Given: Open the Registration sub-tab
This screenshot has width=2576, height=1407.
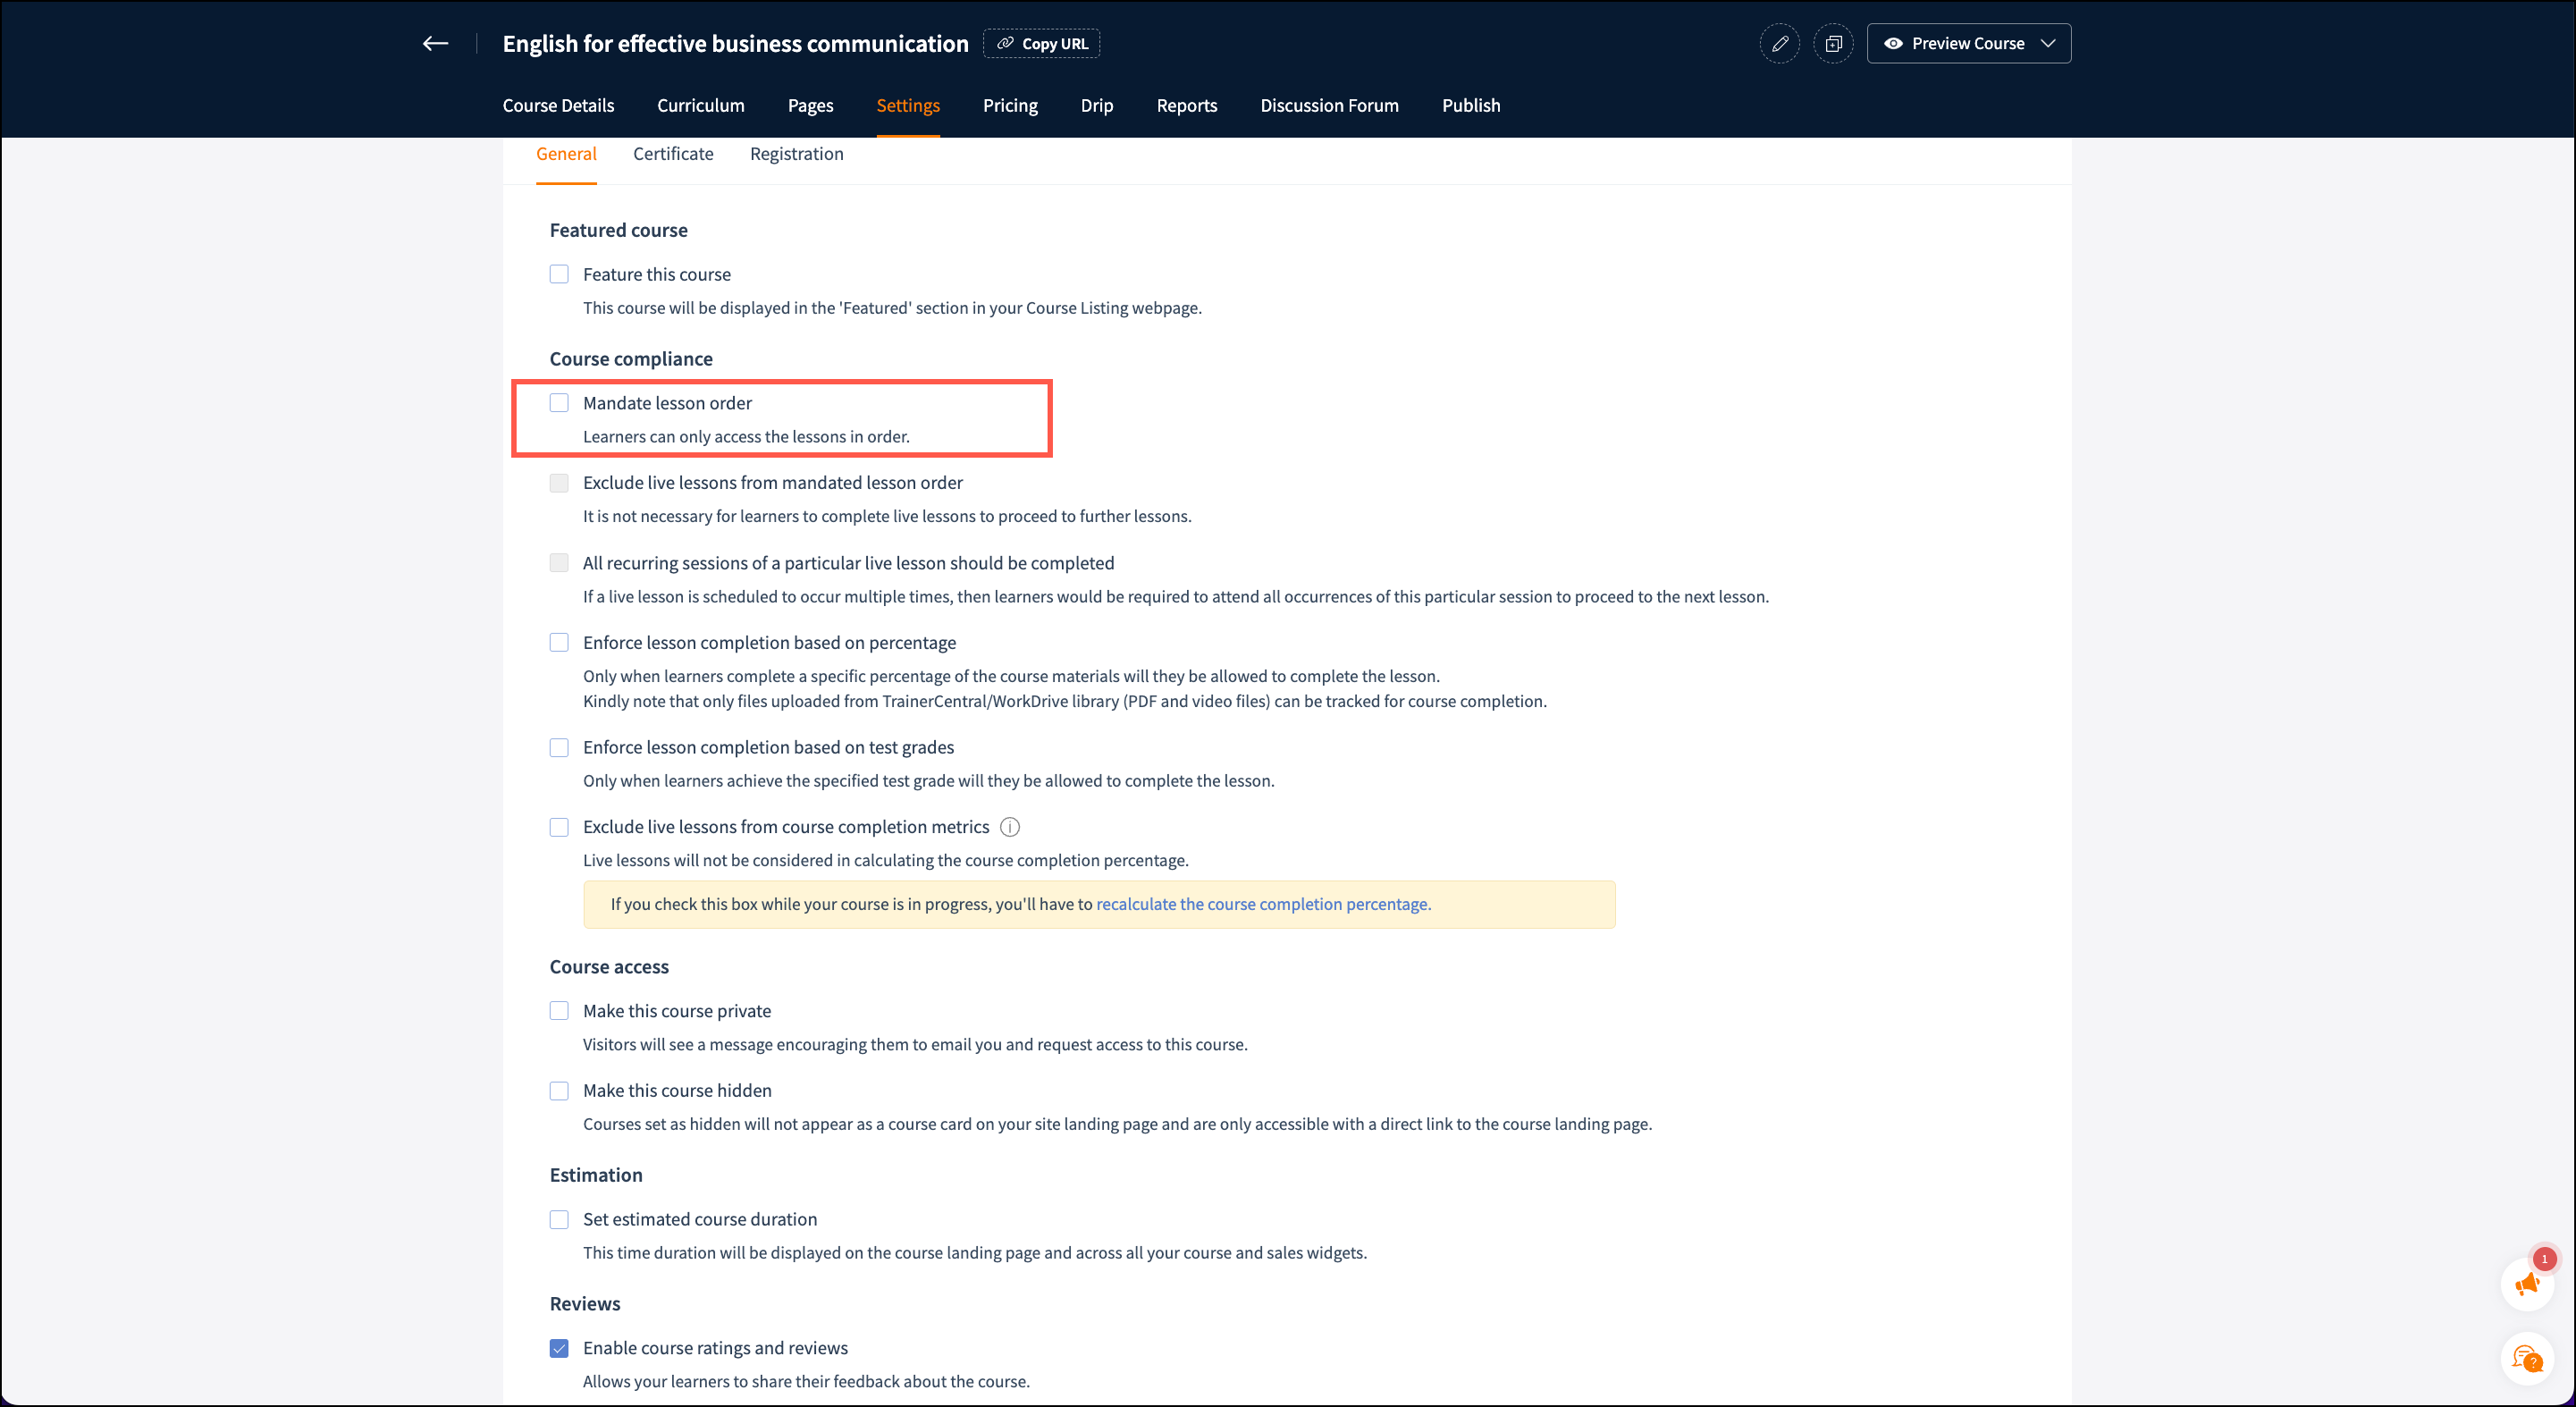Looking at the screenshot, I should [796, 154].
